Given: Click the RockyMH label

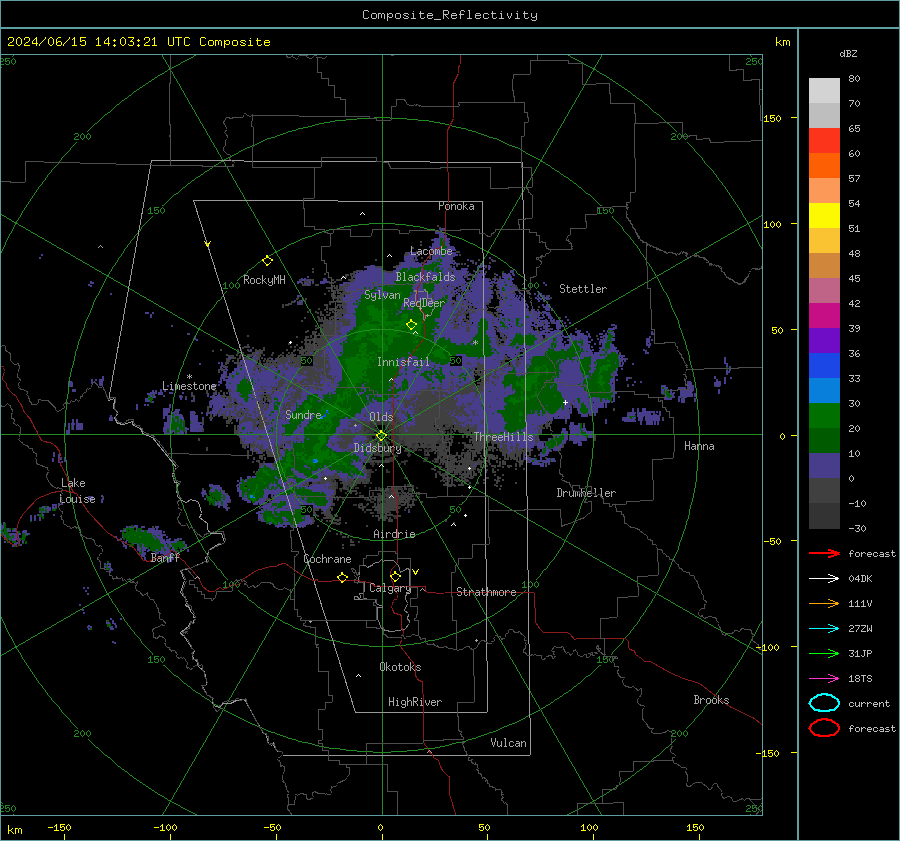Looking at the screenshot, I should pyautogui.click(x=264, y=280).
